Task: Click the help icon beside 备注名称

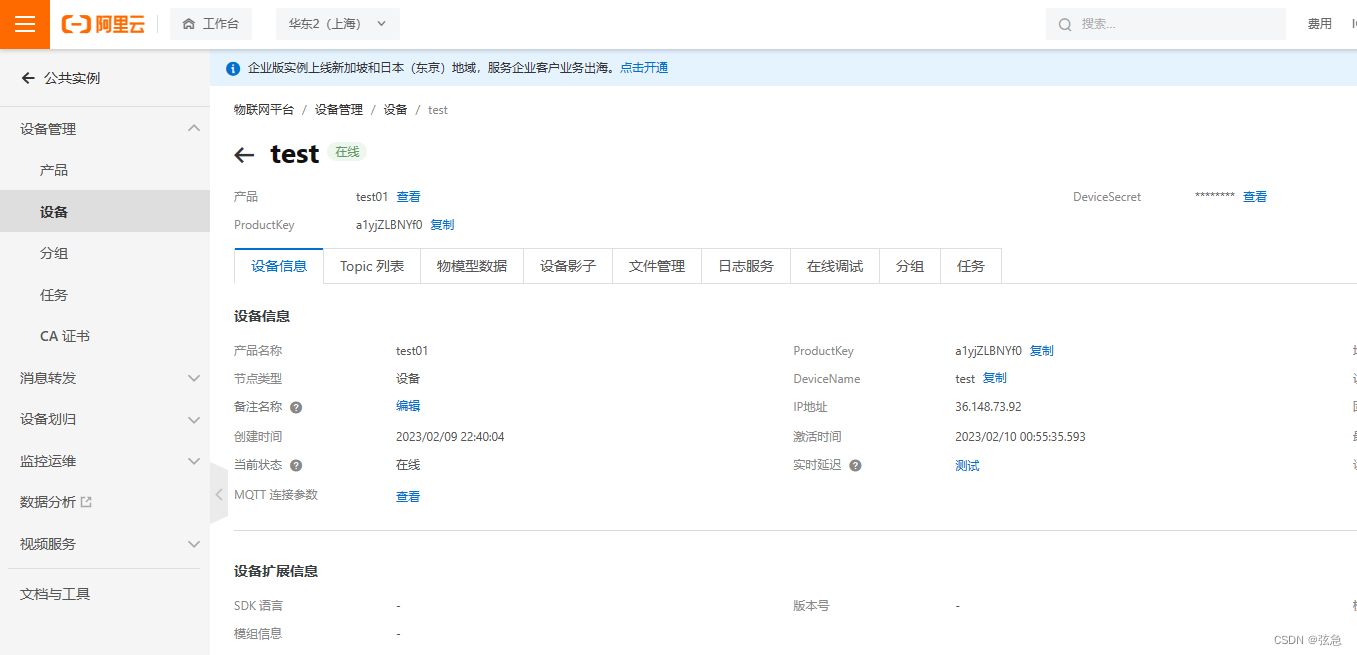Action: 296,408
